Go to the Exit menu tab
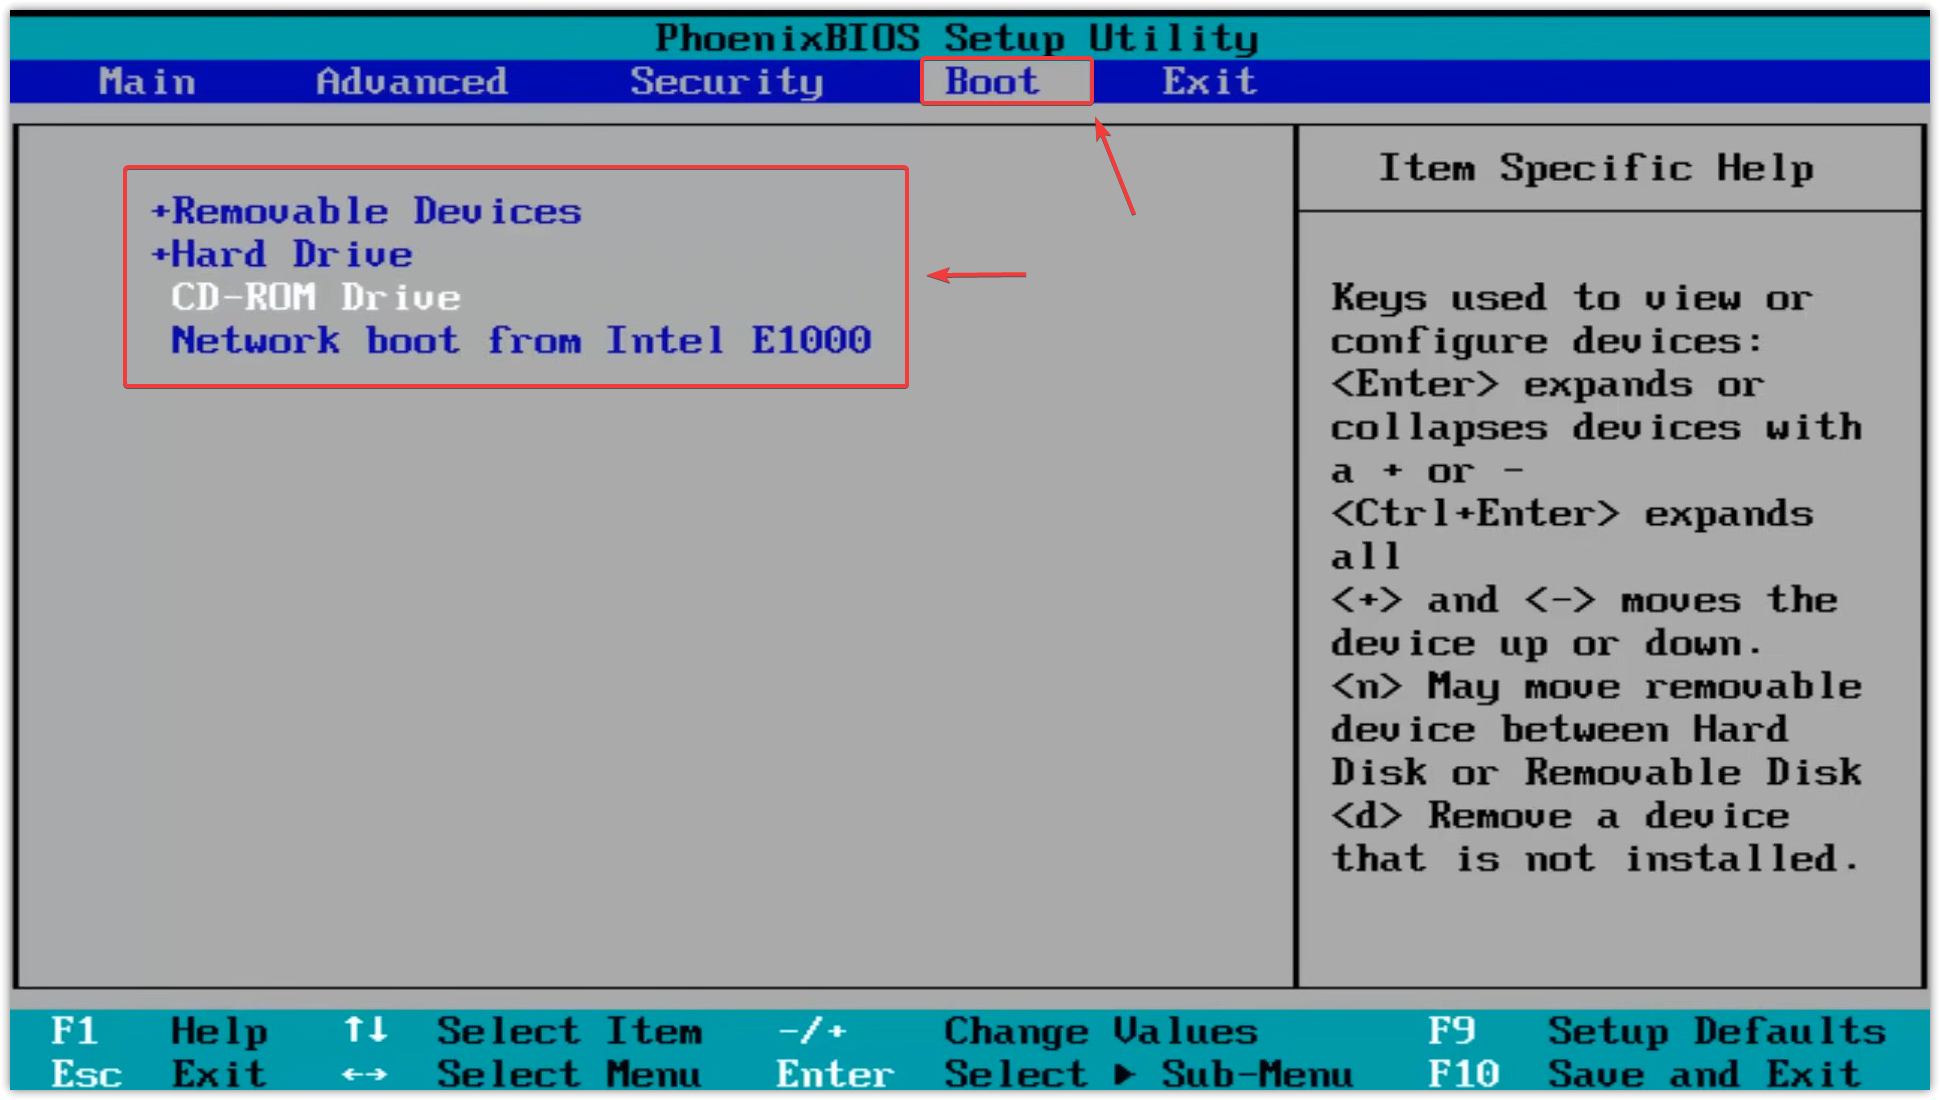This screenshot has width=1940, height=1100. coord(1209,82)
